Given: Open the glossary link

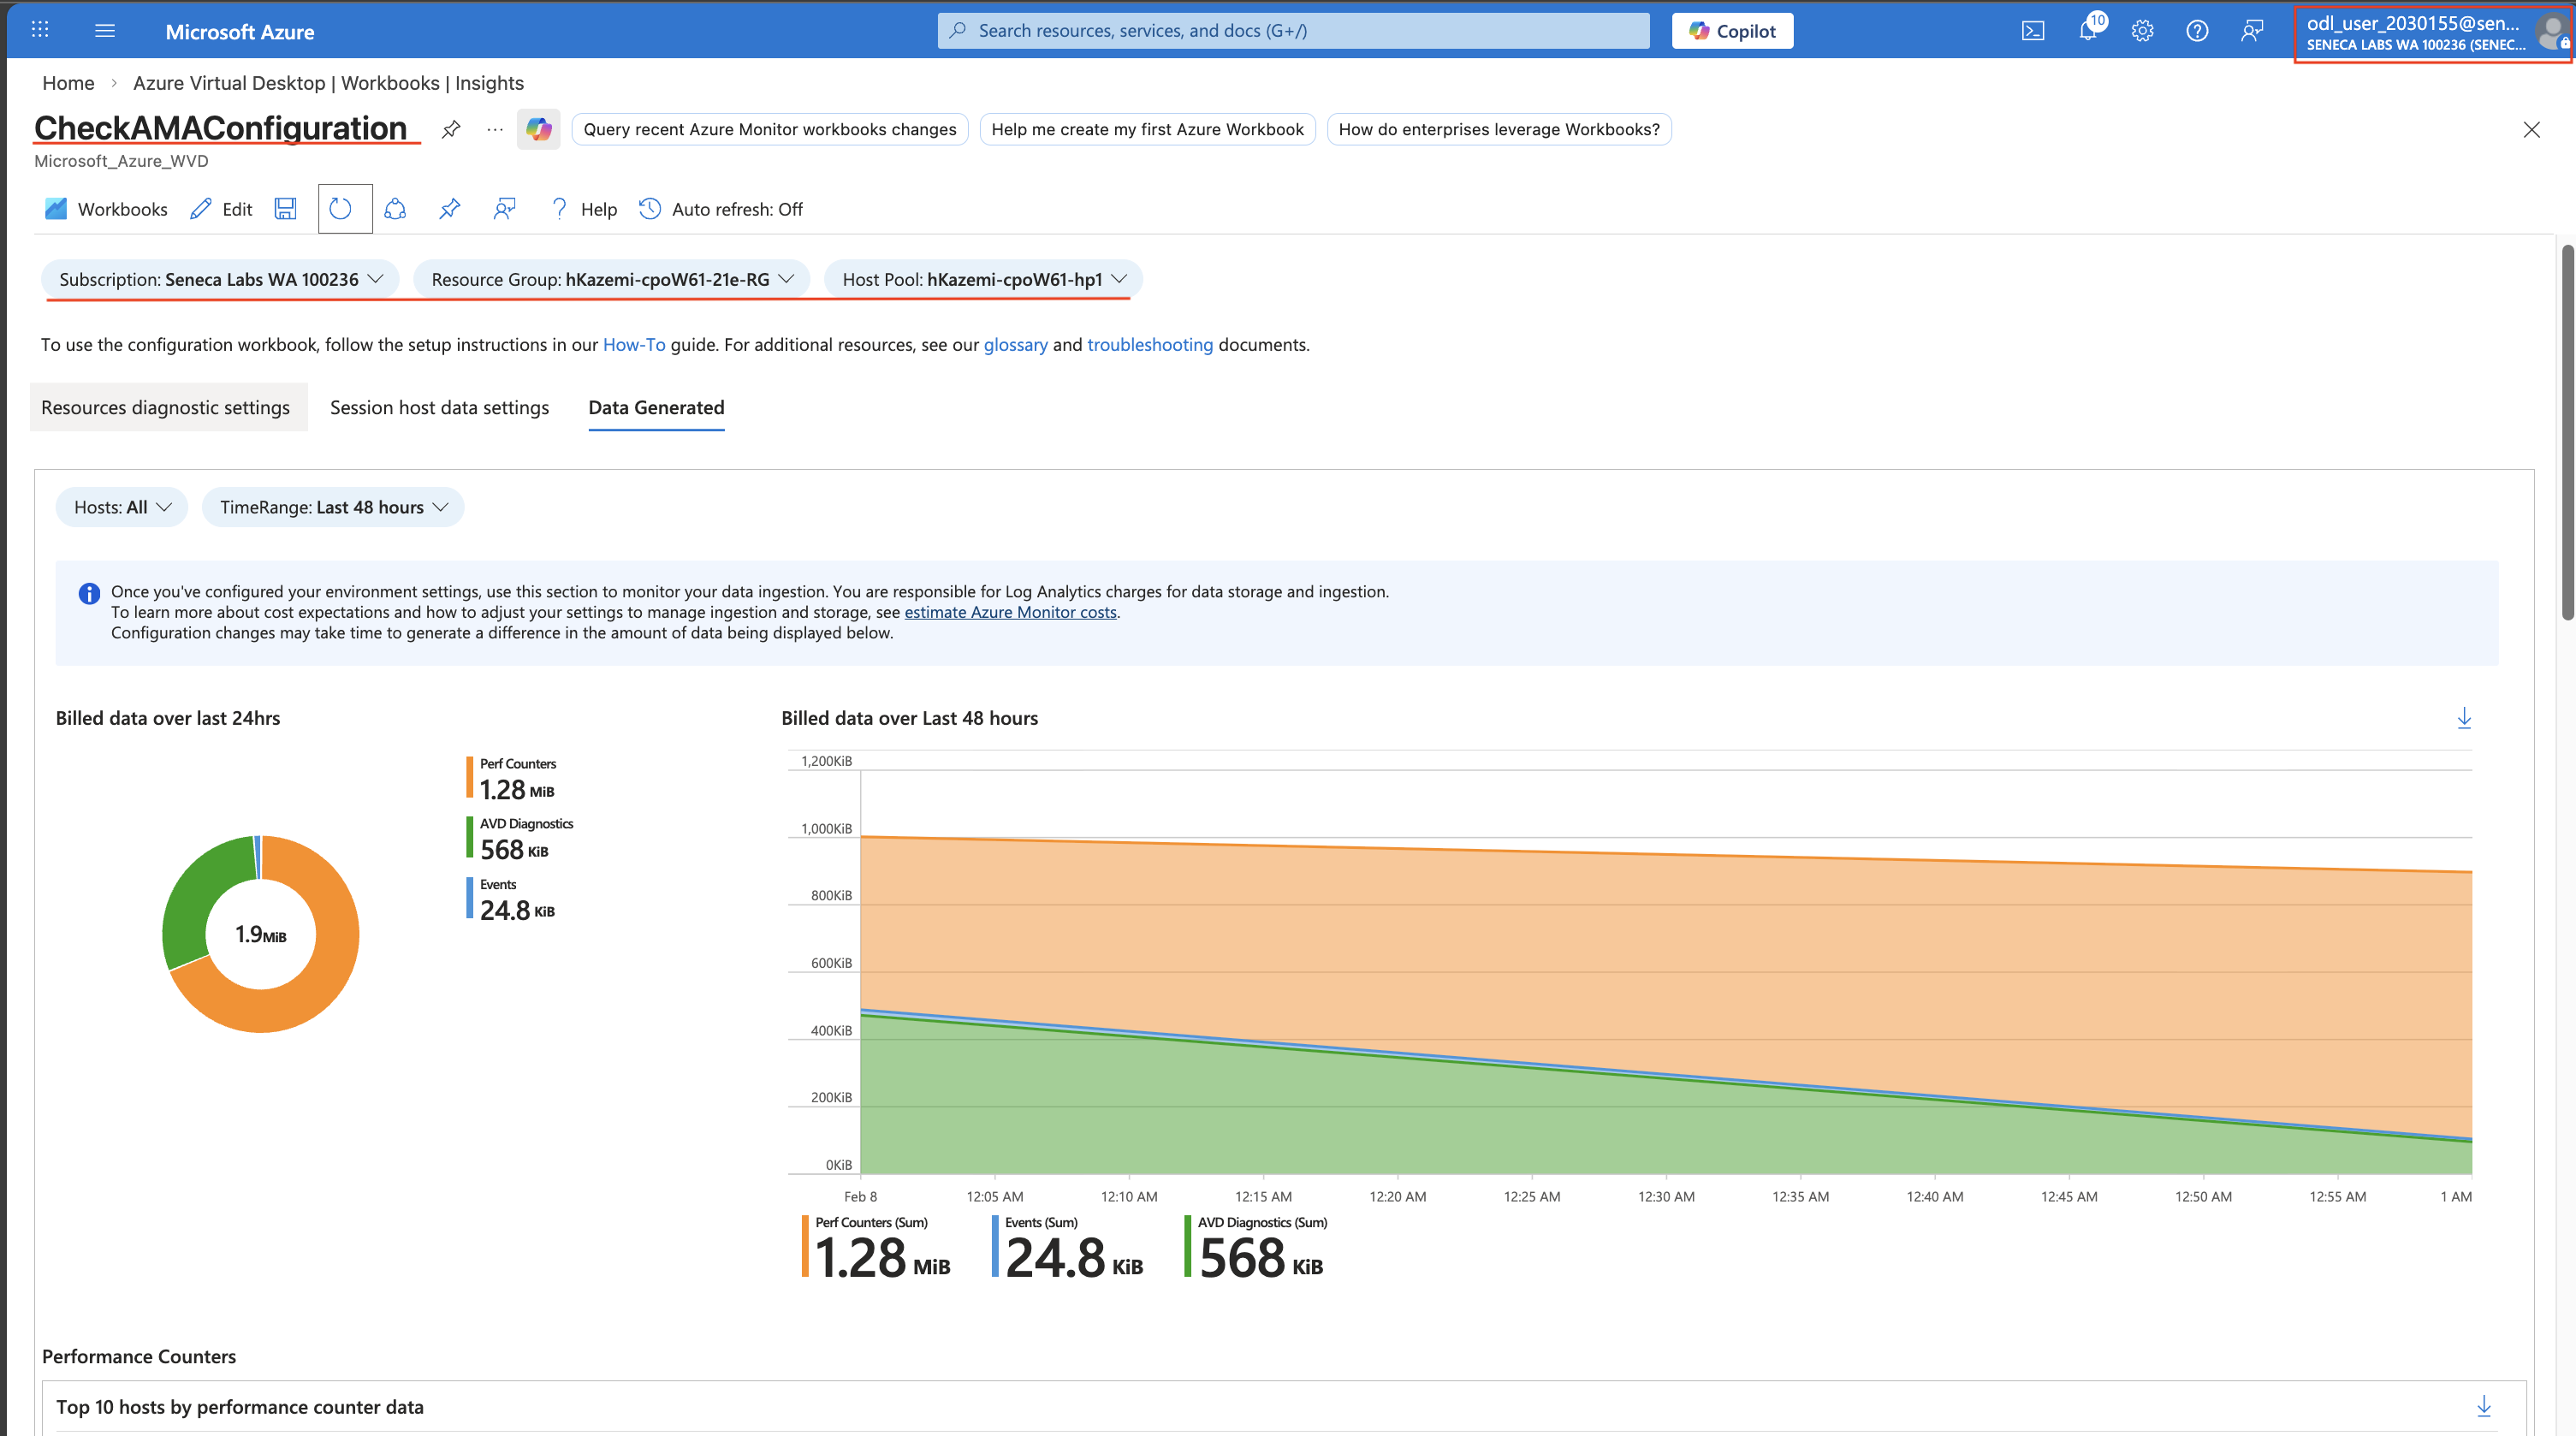Looking at the screenshot, I should coord(1016,345).
